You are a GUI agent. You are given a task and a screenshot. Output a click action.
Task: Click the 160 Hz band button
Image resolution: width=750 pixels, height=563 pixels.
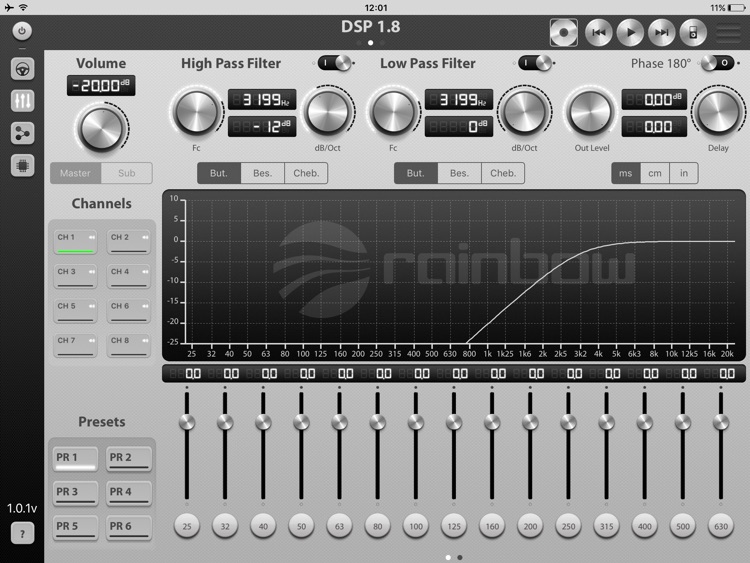pos(492,526)
